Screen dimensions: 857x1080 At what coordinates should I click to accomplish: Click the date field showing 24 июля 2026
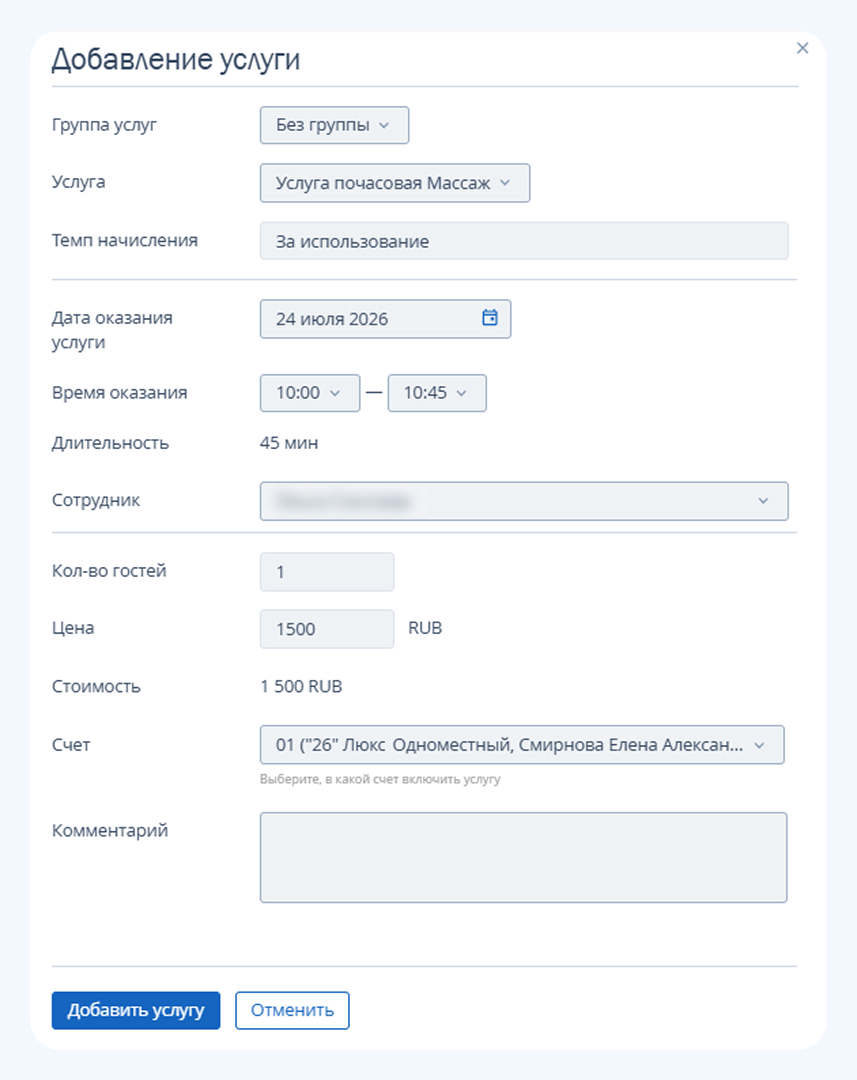tap(385, 319)
